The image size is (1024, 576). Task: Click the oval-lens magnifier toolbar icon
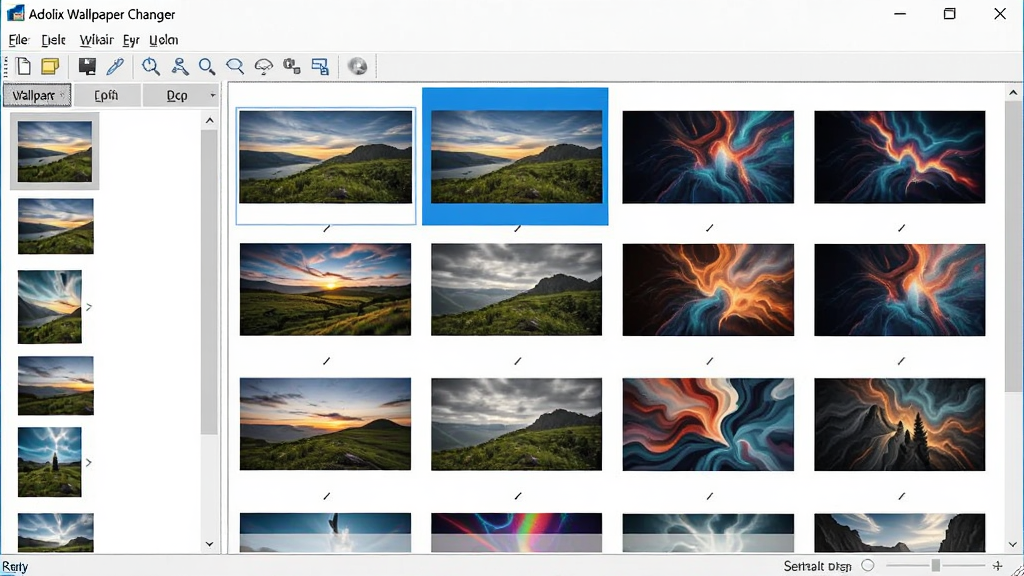click(x=235, y=66)
